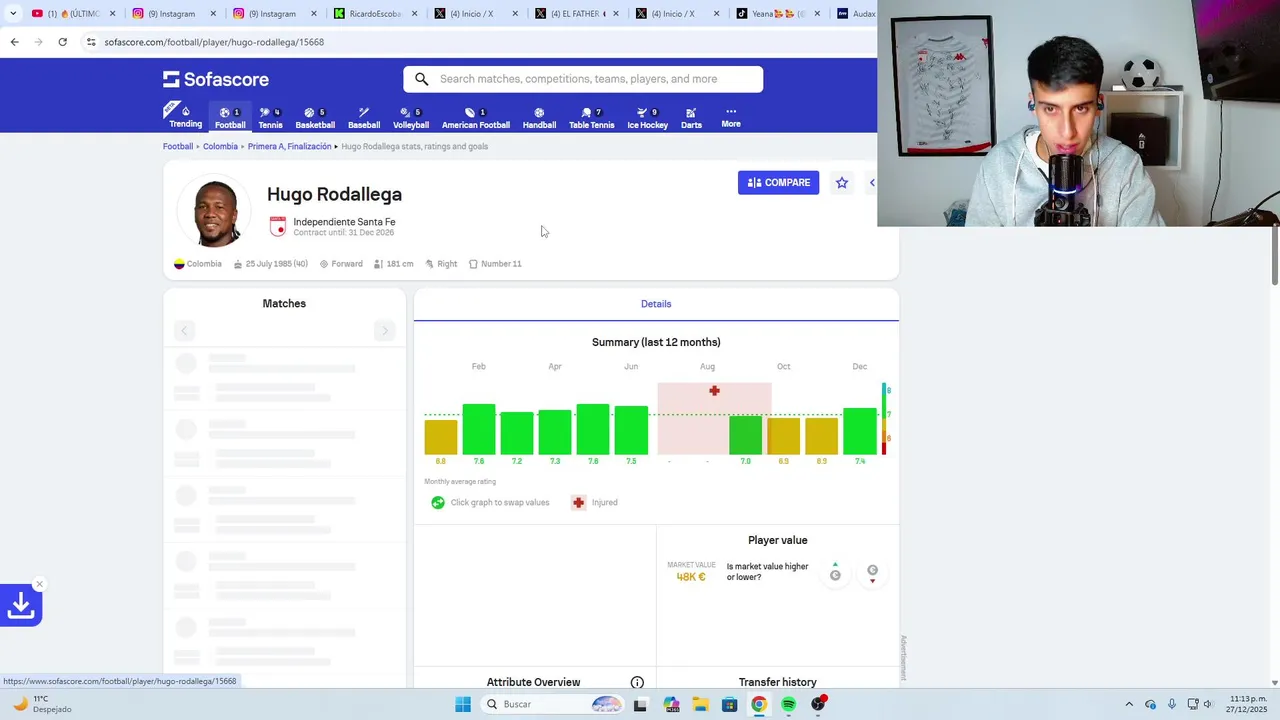This screenshot has height=720, width=1280.
Task: Vote market value lower
Action: (x=872, y=571)
